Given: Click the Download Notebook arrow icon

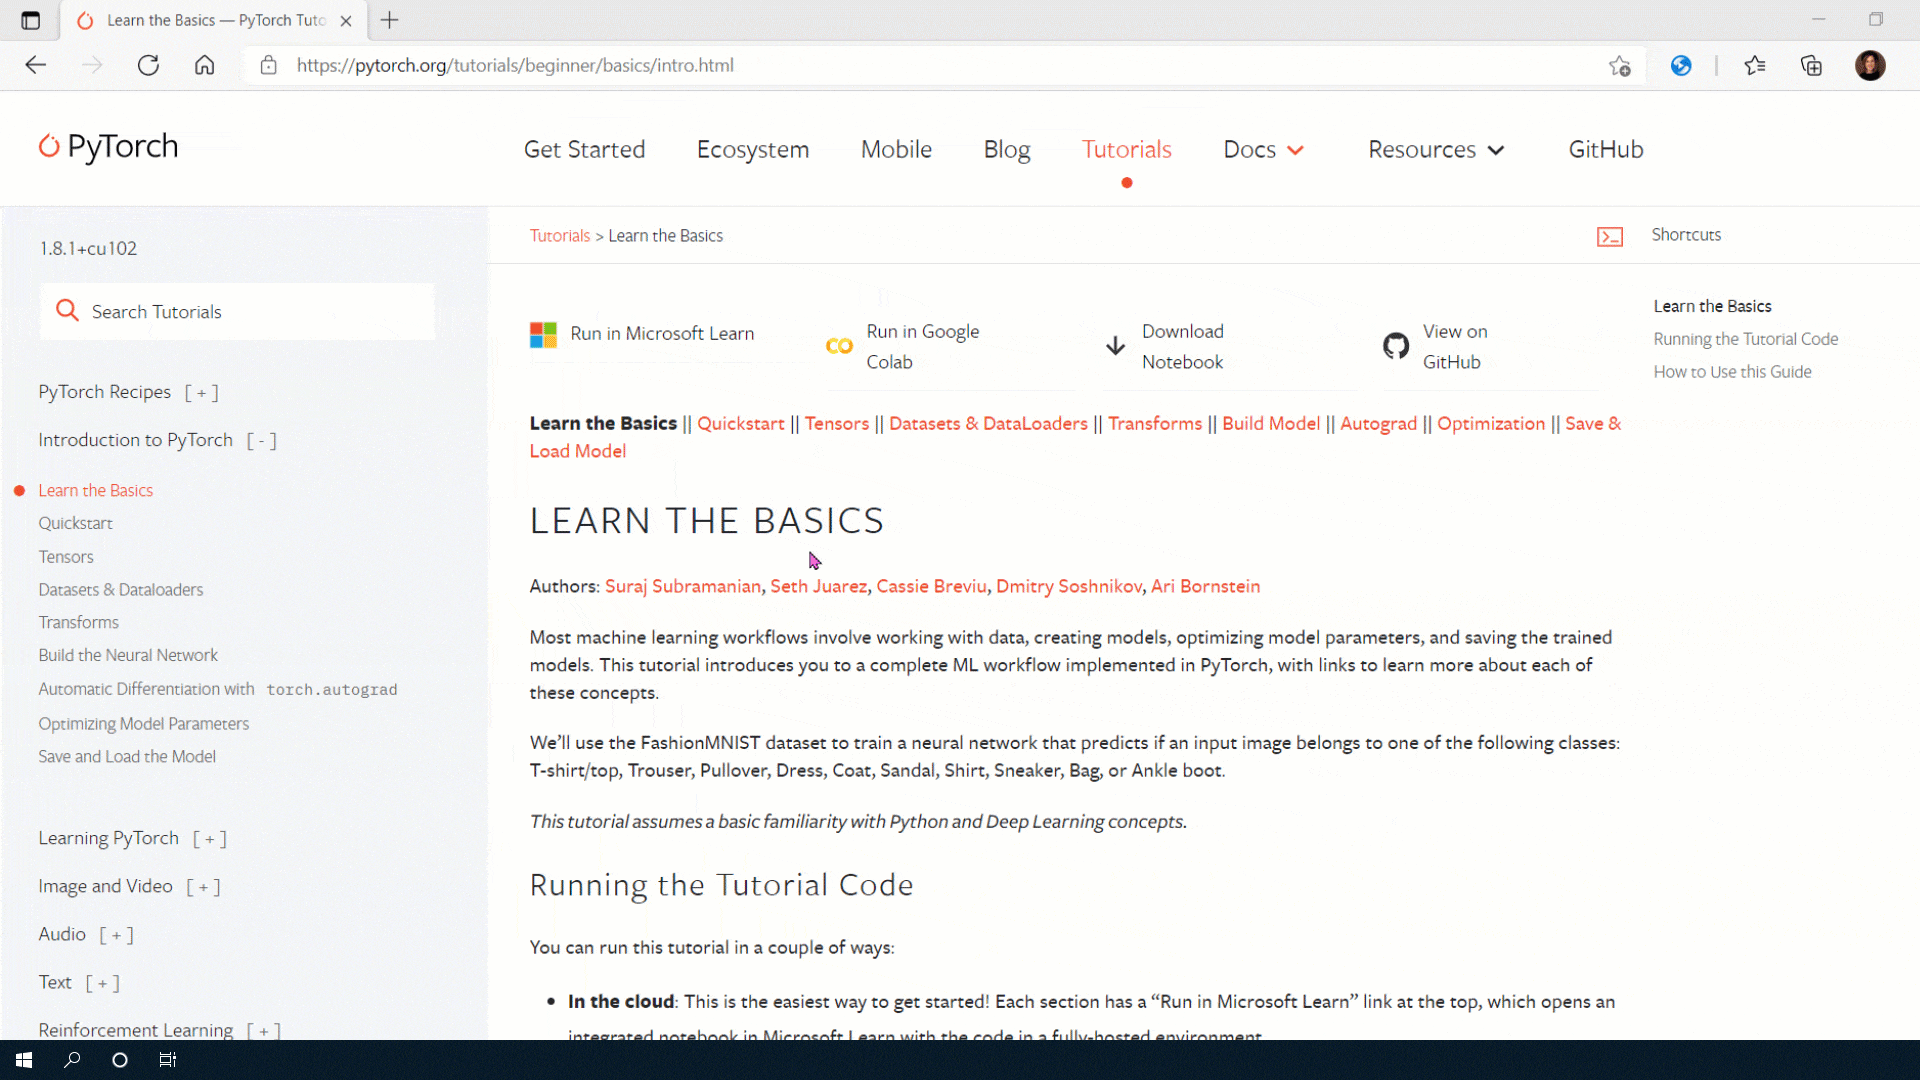Looking at the screenshot, I should (x=1115, y=346).
